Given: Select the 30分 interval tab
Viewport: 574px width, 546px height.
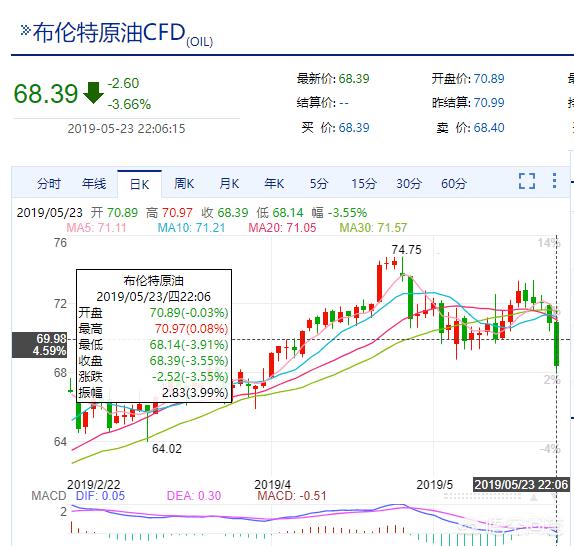Looking at the screenshot, I should 409,183.
